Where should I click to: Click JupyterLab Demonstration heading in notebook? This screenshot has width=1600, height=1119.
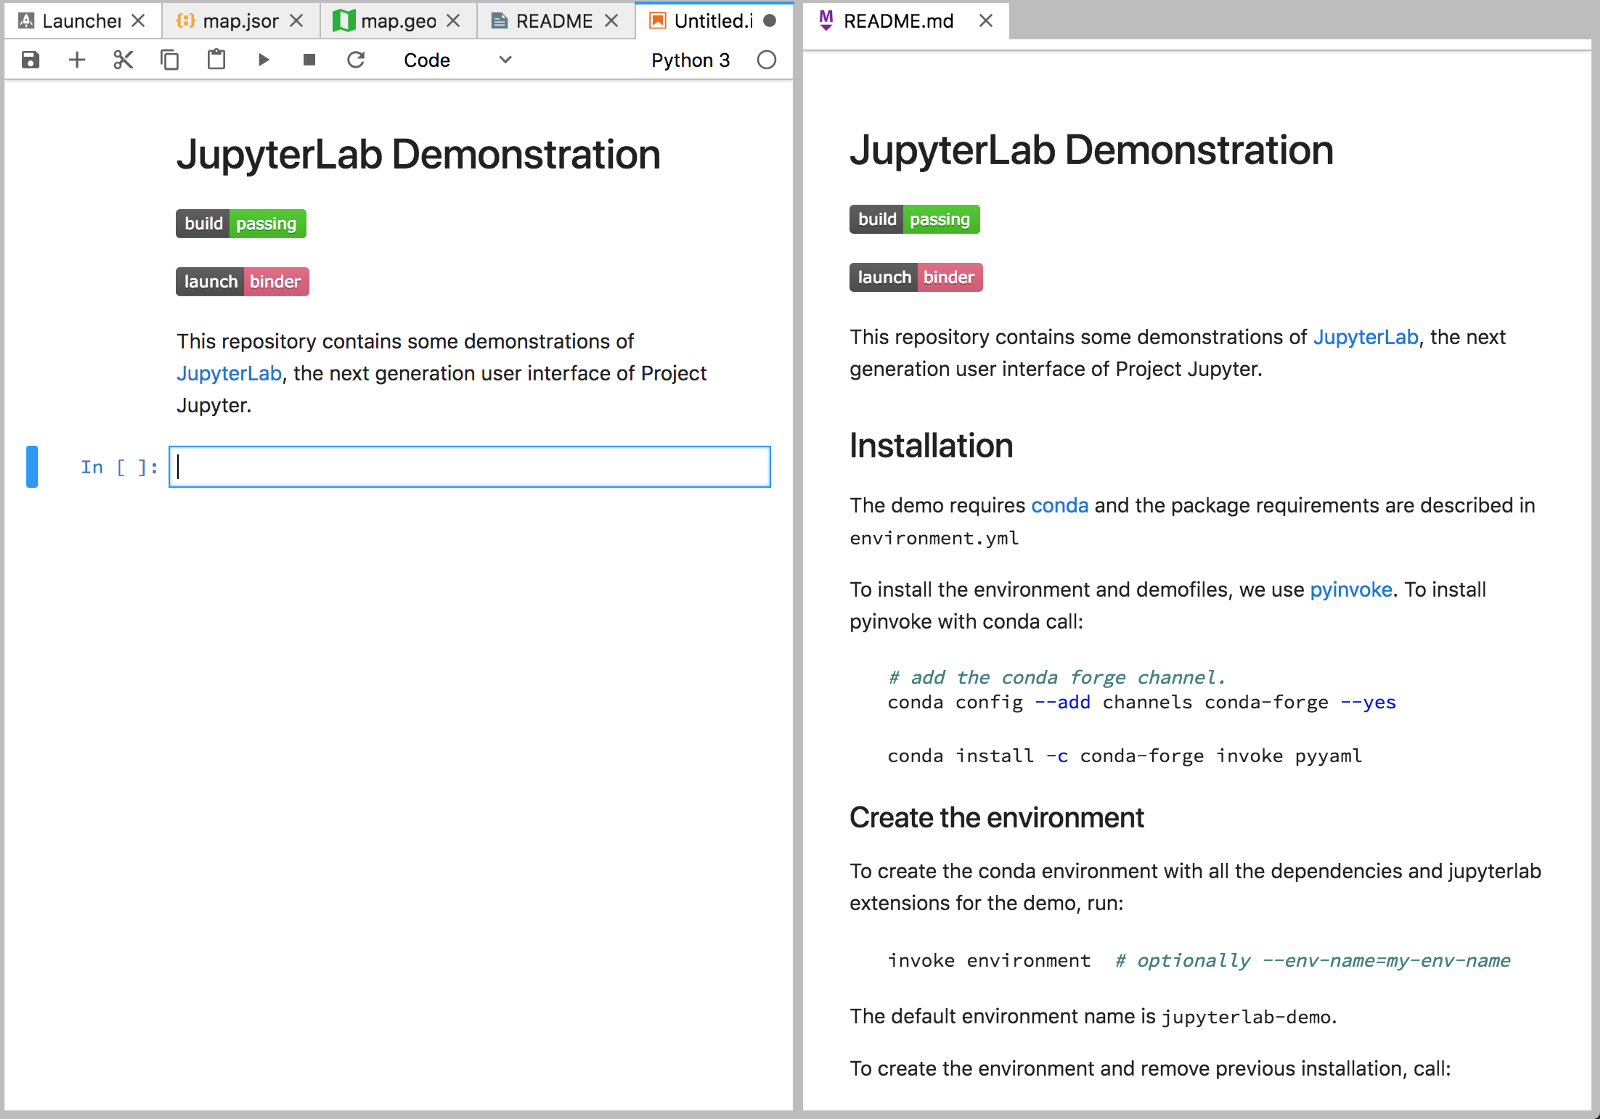click(418, 155)
